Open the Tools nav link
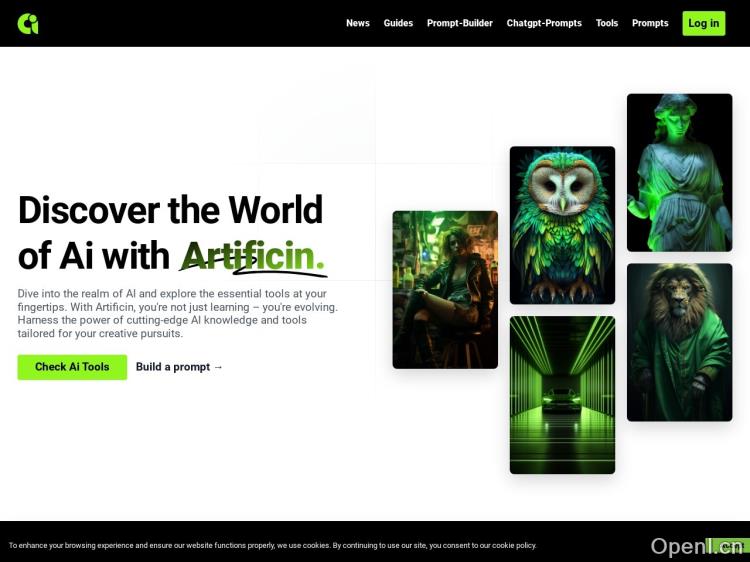The width and height of the screenshot is (750, 562). click(607, 23)
